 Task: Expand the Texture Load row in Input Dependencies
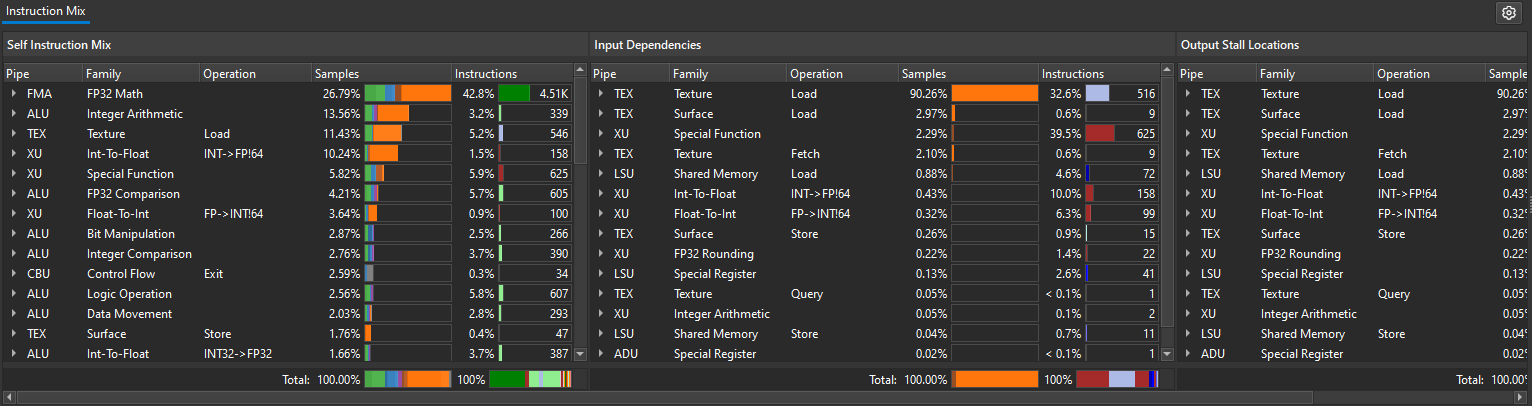[601, 94]
